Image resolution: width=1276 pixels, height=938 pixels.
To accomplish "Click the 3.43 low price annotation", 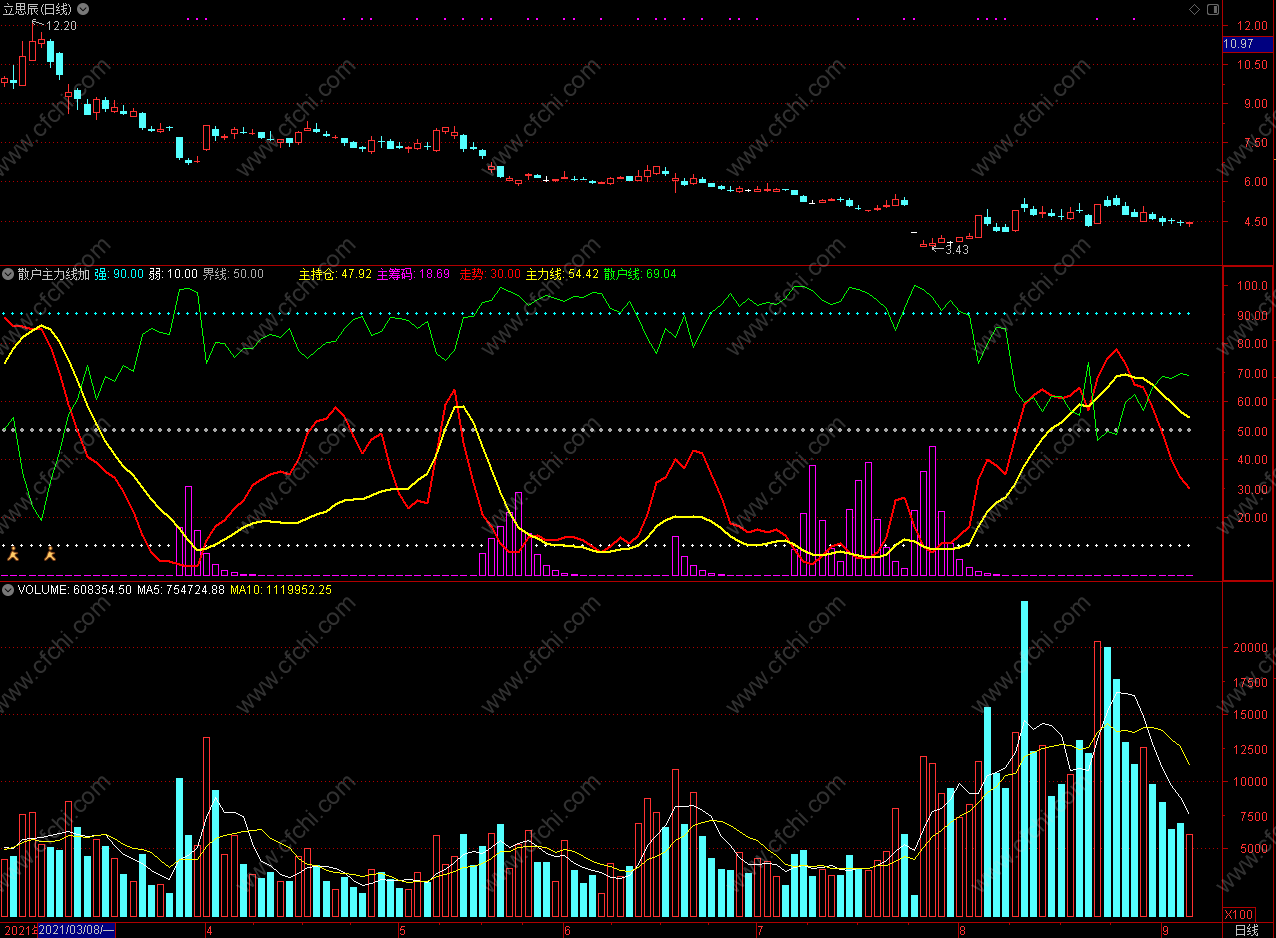I will tap(956, 249).
